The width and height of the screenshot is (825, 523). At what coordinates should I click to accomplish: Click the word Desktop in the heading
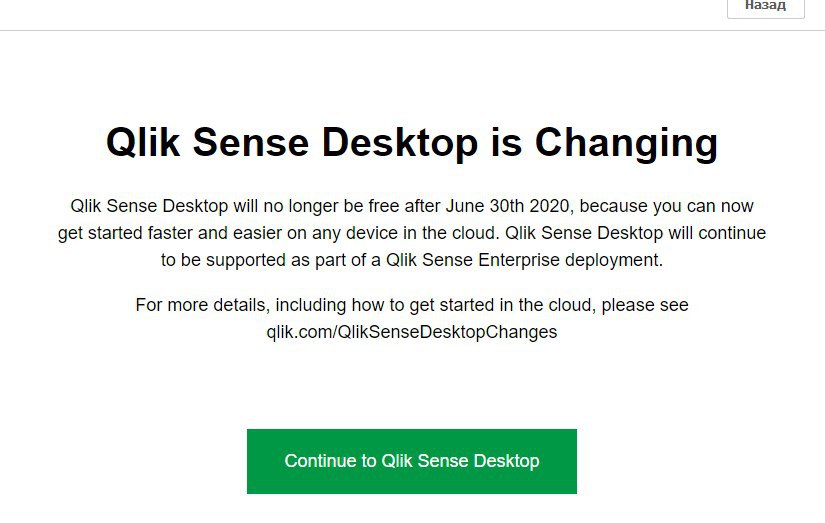[403, 143]
